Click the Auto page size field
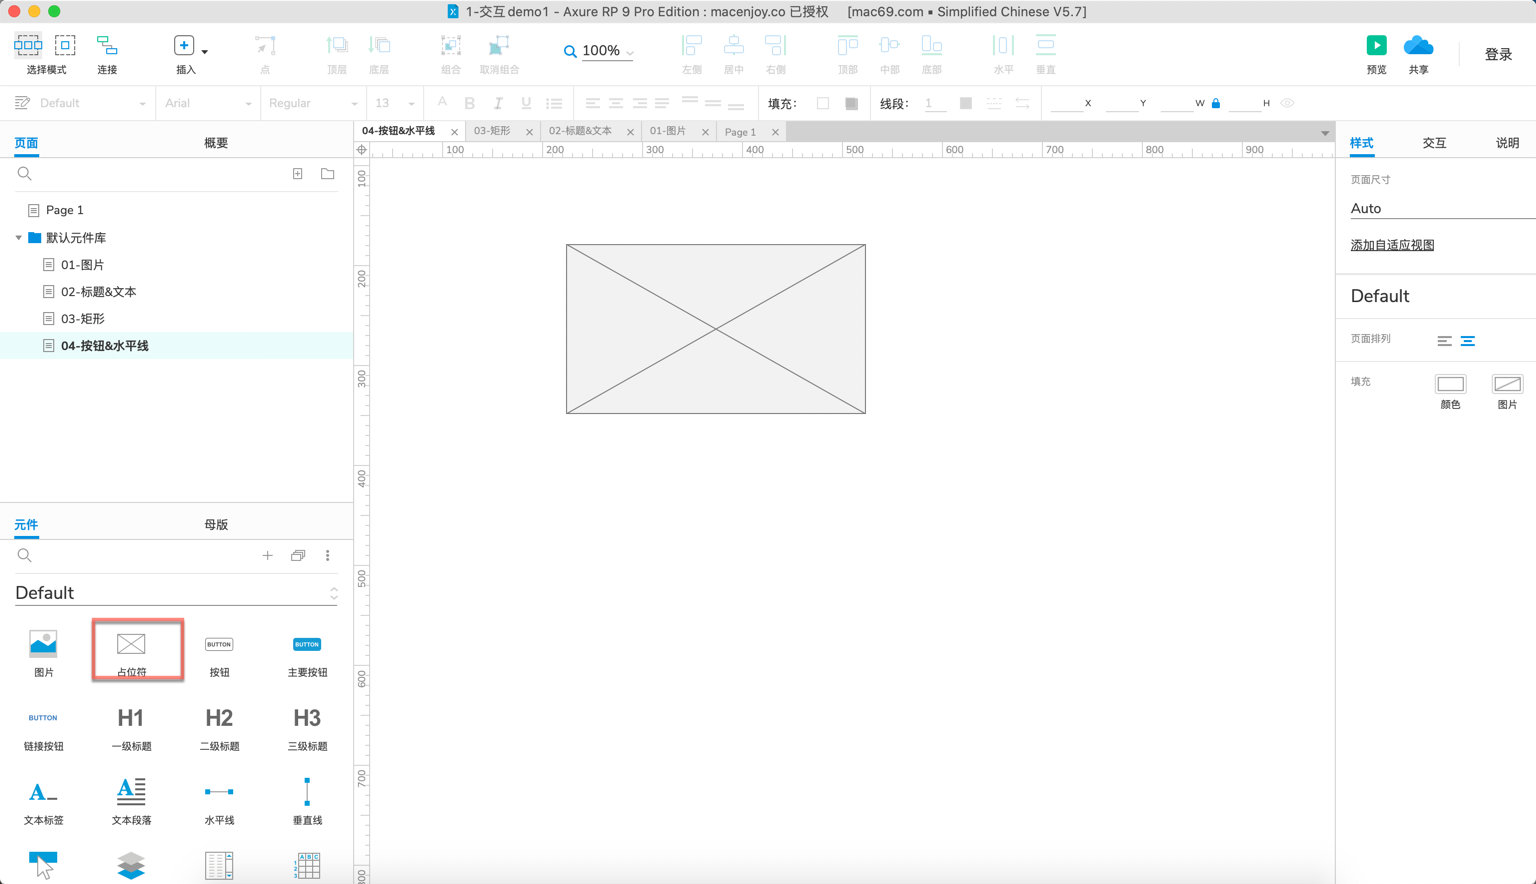This screenshot has width=1536, height=884. click(x=1442, y=208)
